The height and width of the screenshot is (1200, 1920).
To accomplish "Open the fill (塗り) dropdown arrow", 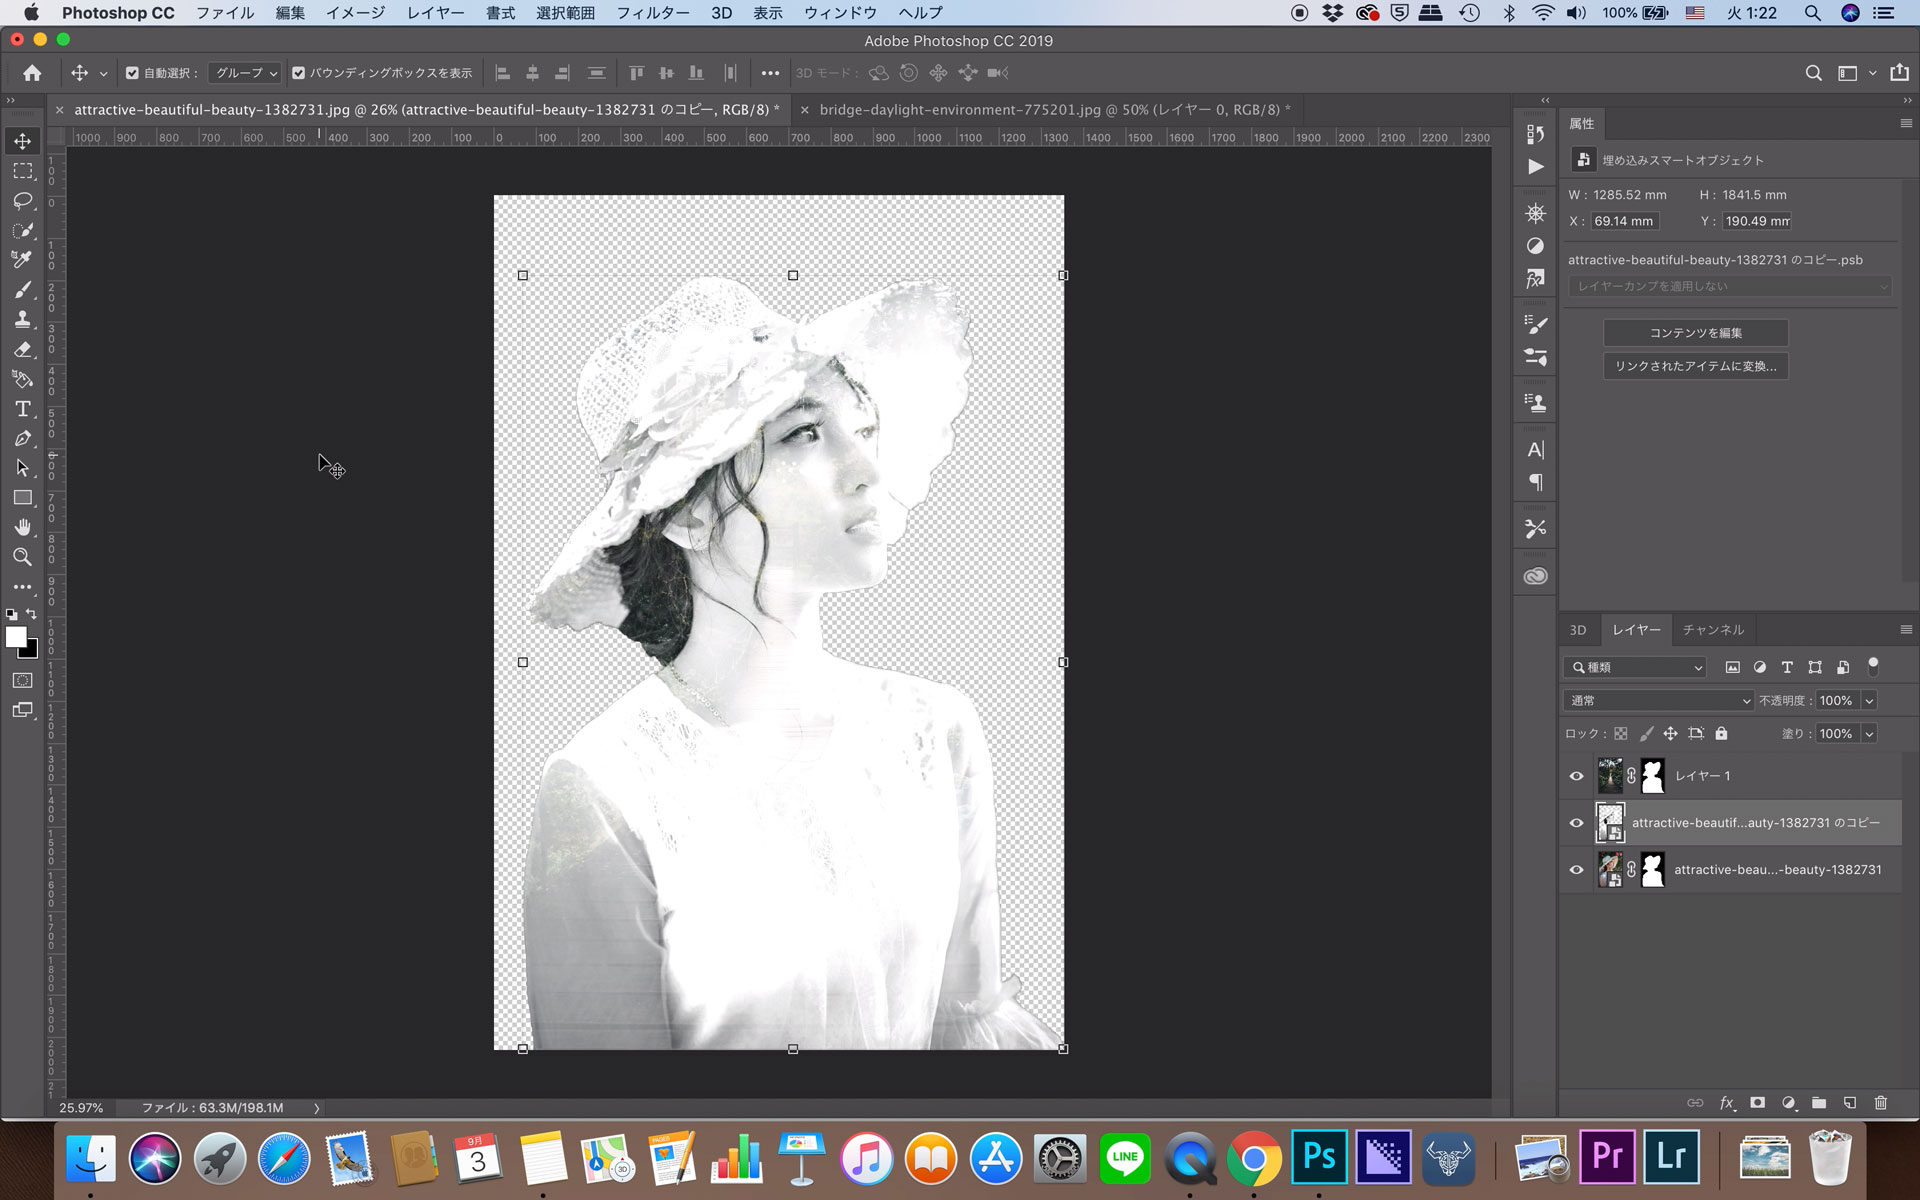I will (x=1868, y=733).
